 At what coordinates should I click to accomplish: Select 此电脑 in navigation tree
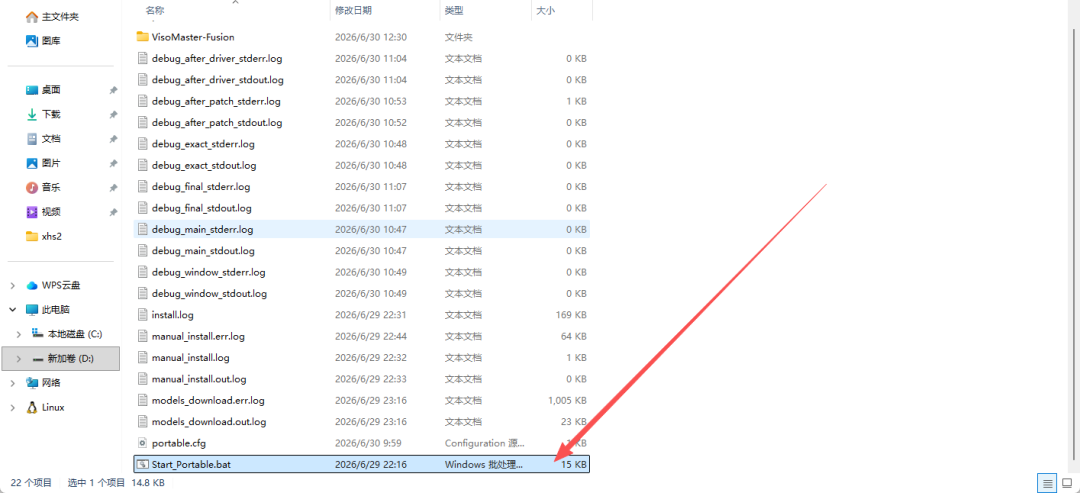coord(48,310)
